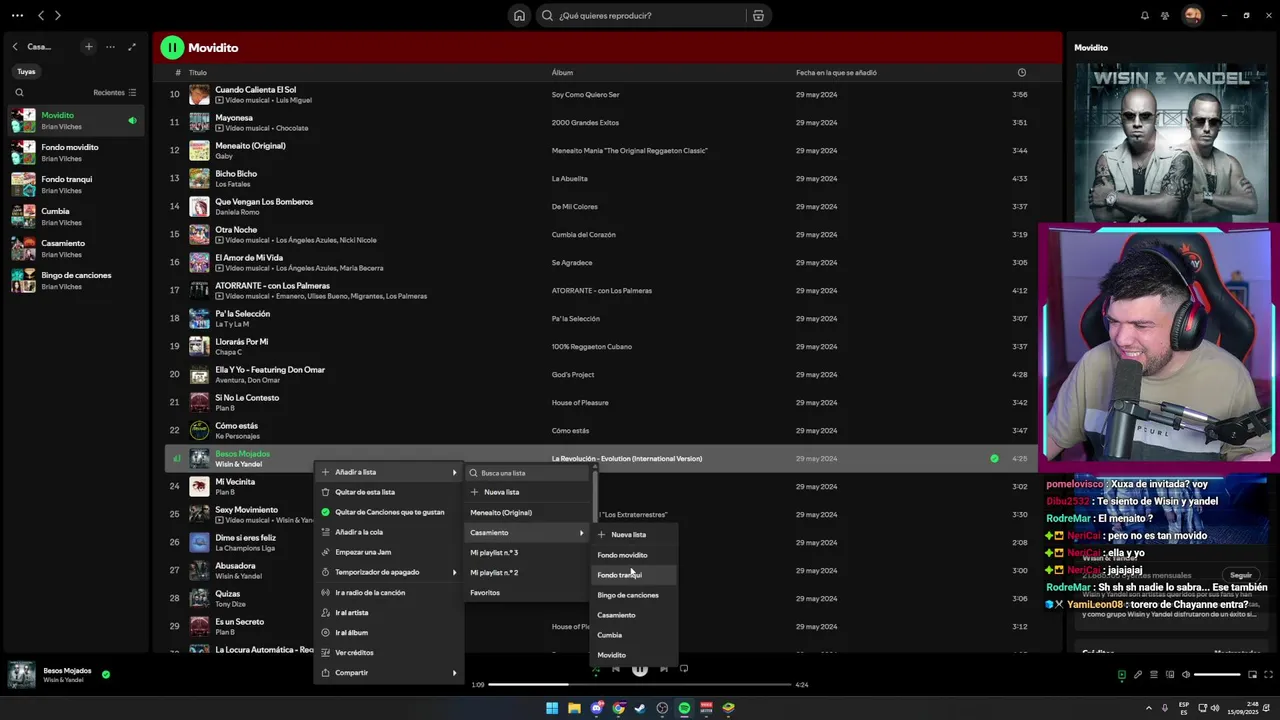This screenshot has height=720, width=1280.
Task: Expand Casamiento folder in submenu
Action: click(528, 532)
